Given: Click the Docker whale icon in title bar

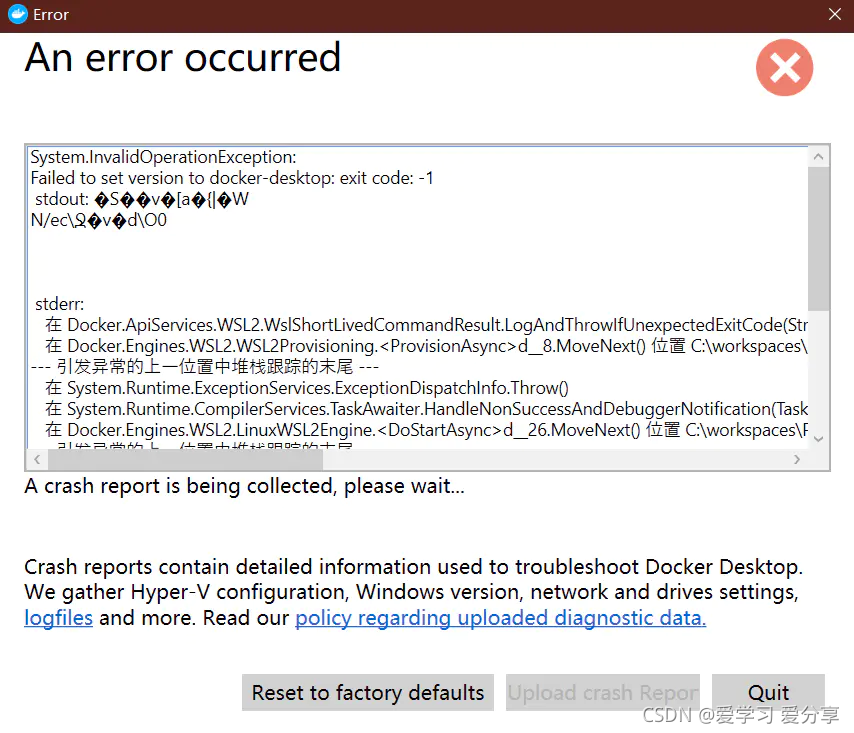Looking at the screenshot, I should [x=17, y=14].
